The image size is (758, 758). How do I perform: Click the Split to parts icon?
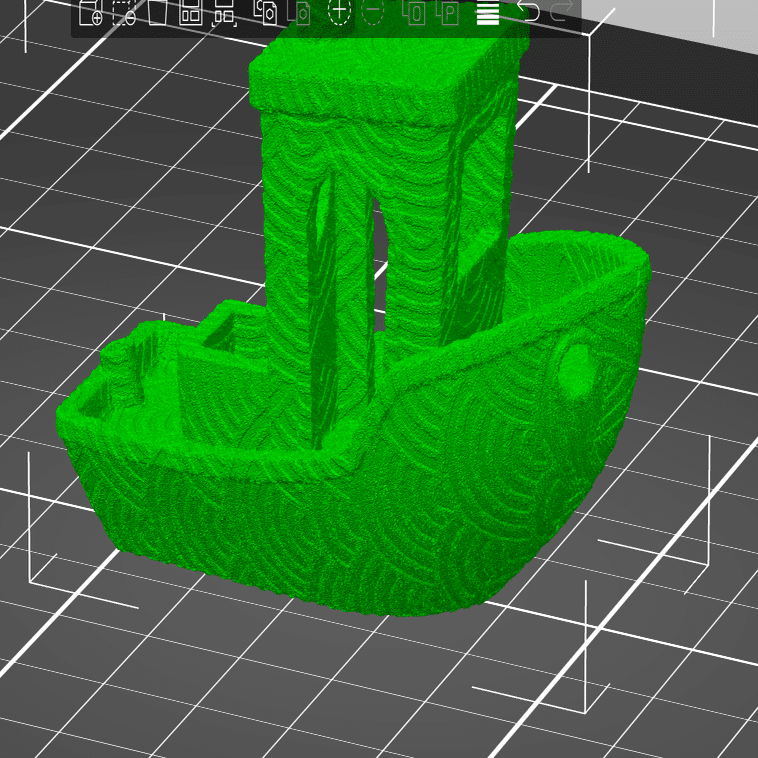click(447, 13)
